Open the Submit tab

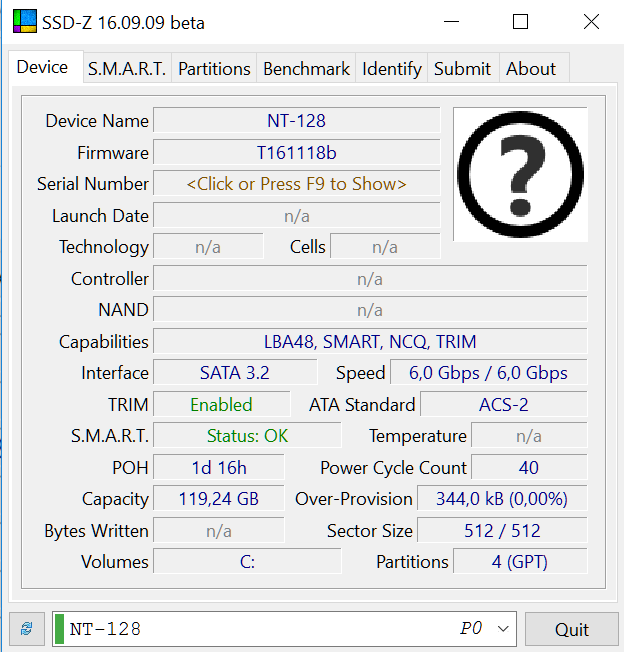coord(462,69)
